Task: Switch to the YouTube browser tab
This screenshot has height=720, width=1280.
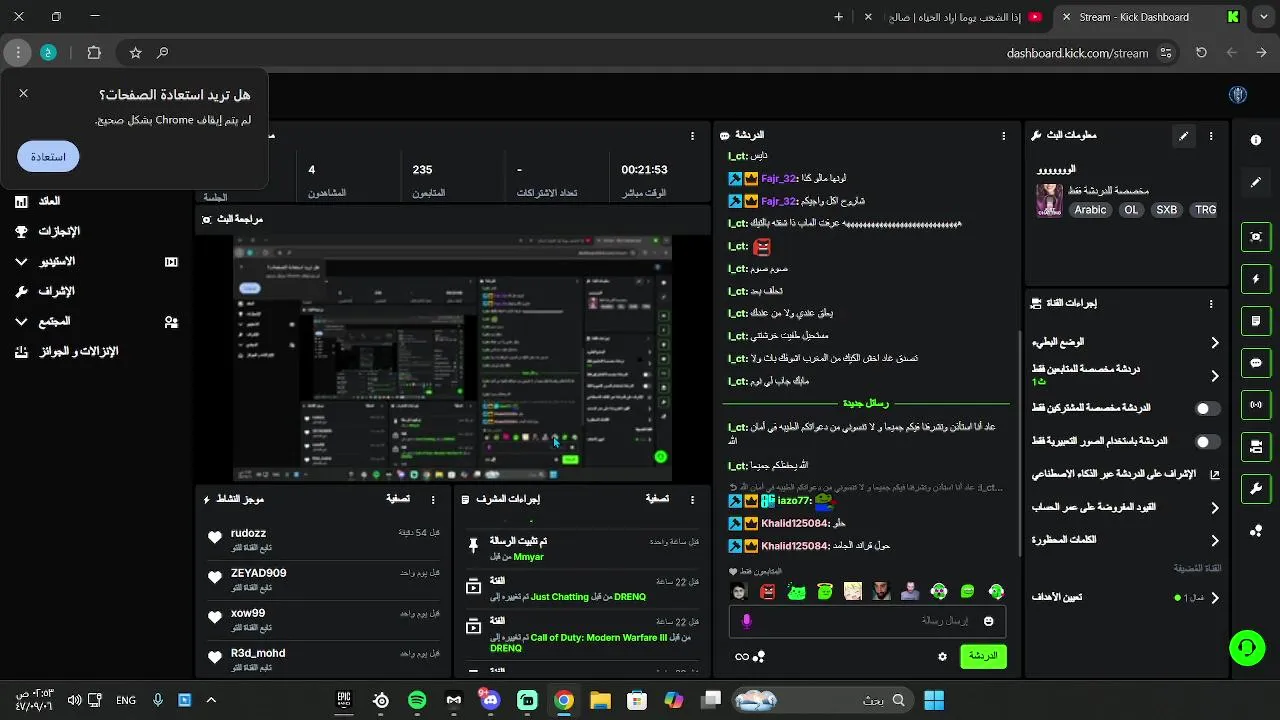Action: [956, 17]
